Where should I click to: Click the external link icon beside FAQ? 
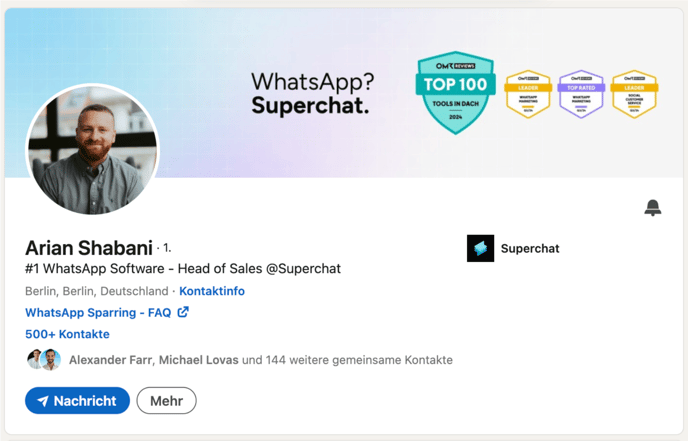point(183,312)
